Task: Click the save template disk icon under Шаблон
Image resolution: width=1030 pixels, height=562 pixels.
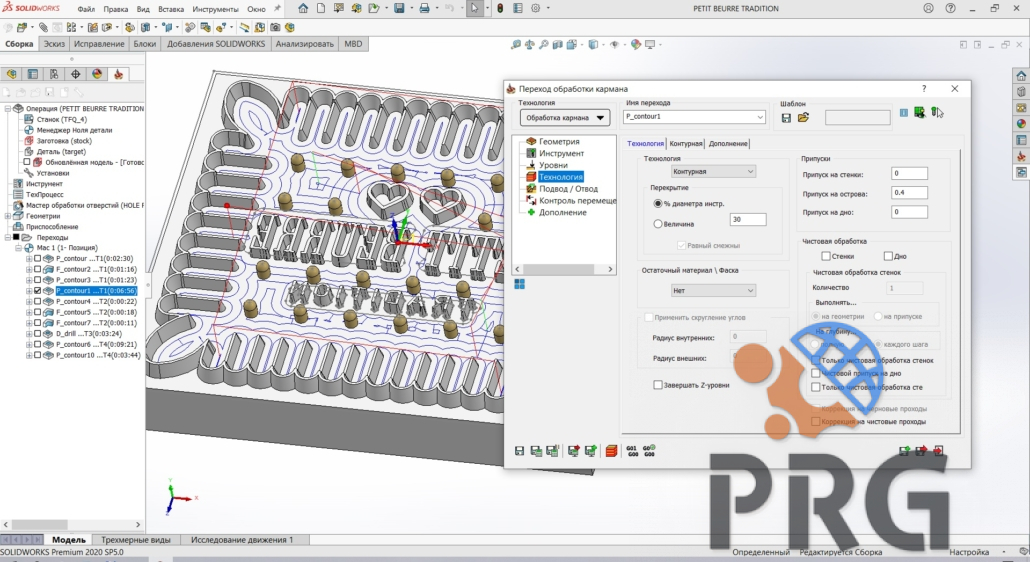Action: [x=786, y=118]
